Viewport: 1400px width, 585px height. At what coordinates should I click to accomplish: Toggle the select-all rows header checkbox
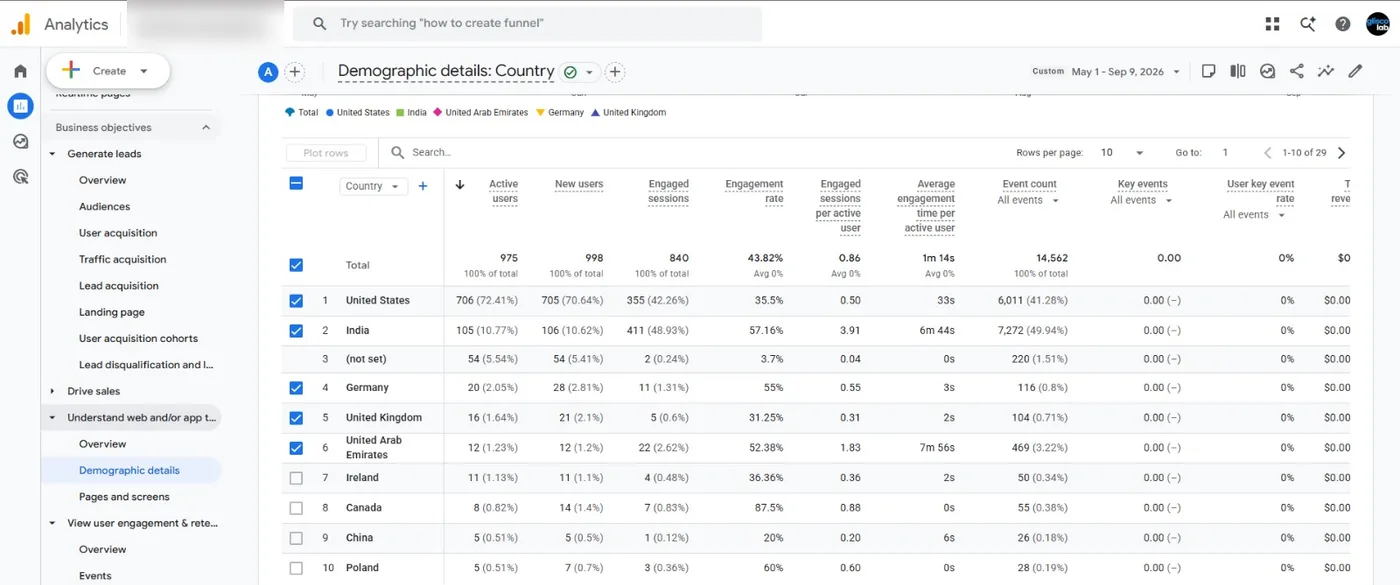(296, 183)
